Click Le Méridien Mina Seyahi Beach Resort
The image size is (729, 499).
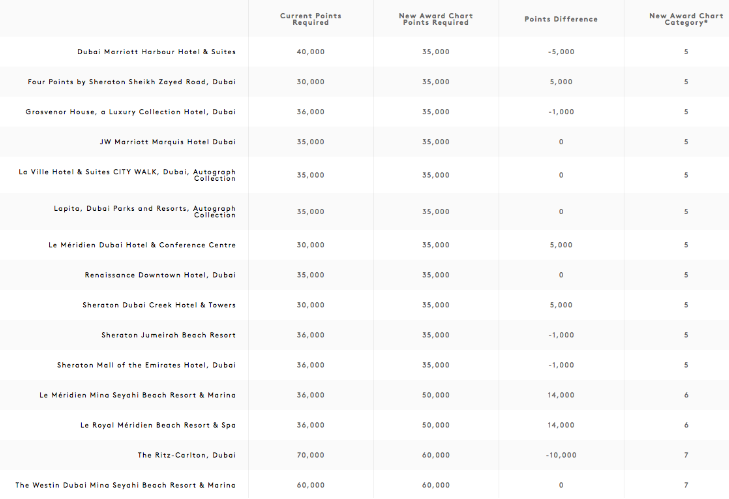137,395
